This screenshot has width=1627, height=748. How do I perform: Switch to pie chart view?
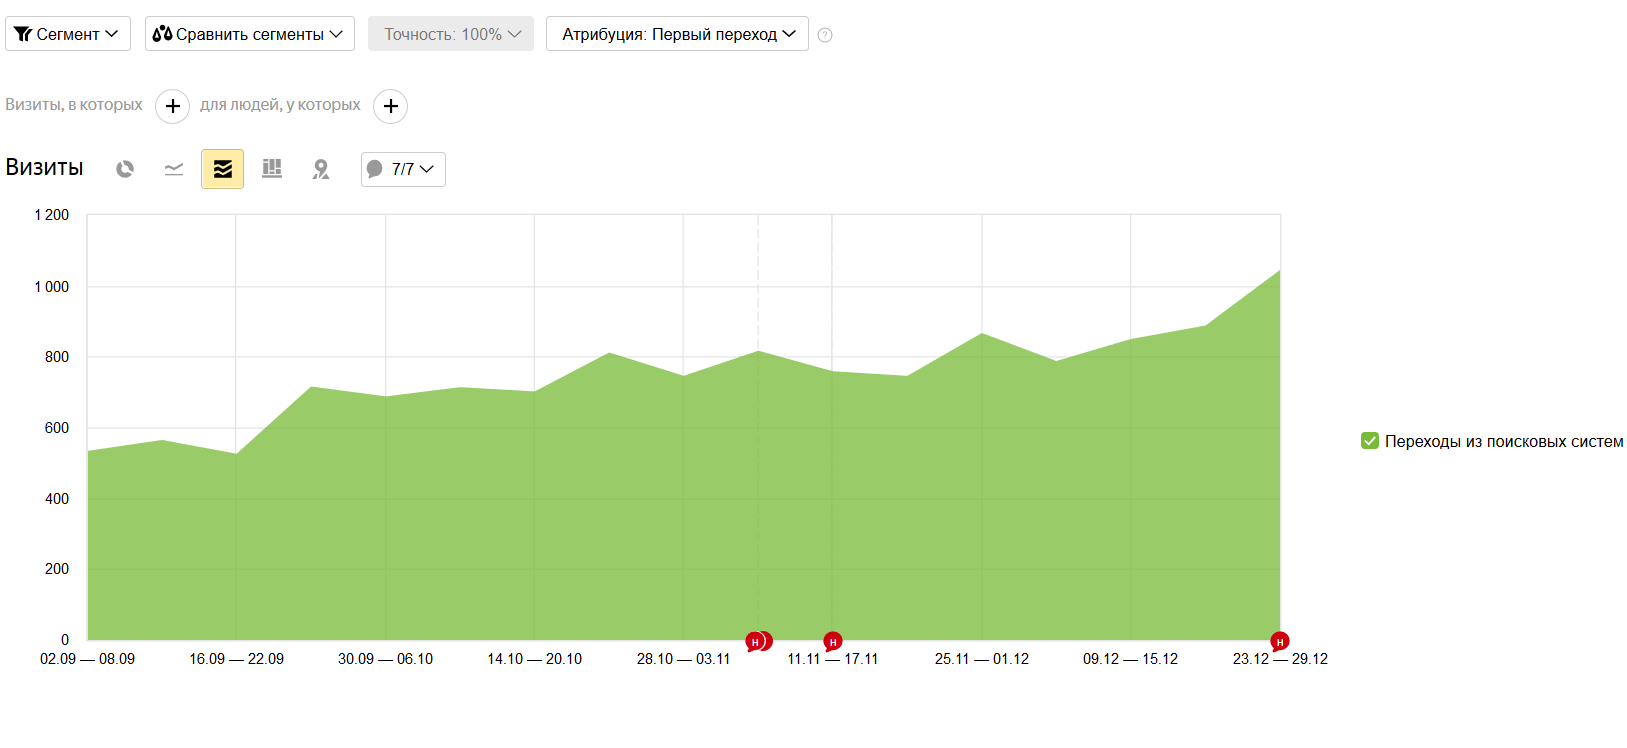[125, 169]
